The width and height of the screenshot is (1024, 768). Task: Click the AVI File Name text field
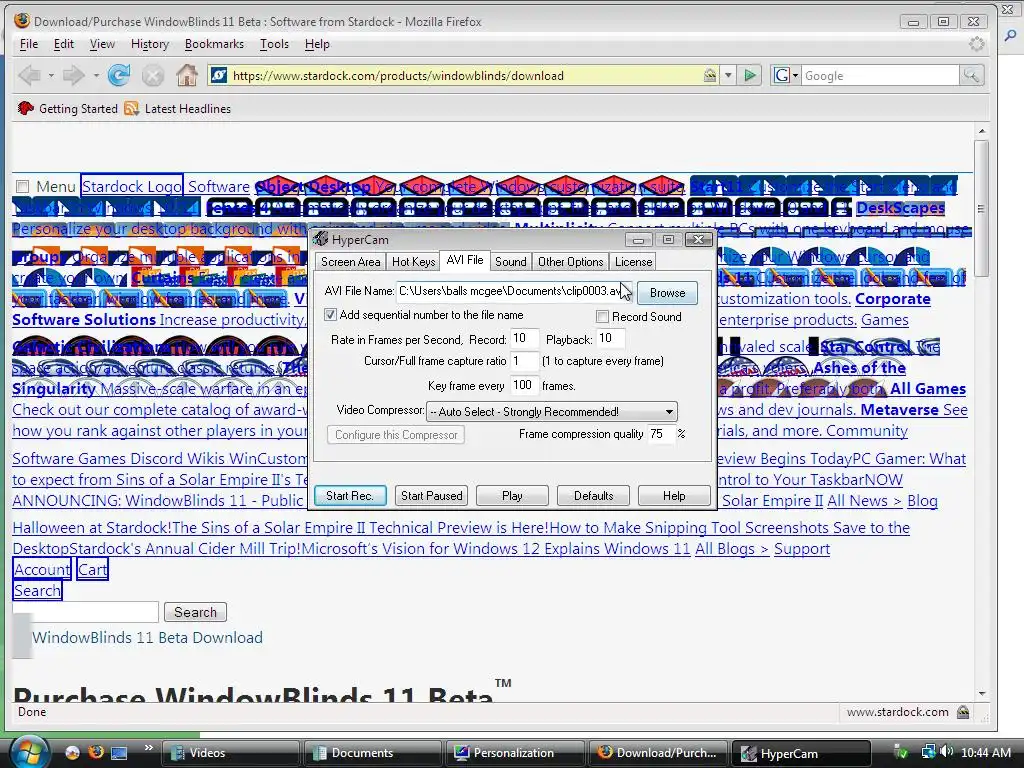513,291
